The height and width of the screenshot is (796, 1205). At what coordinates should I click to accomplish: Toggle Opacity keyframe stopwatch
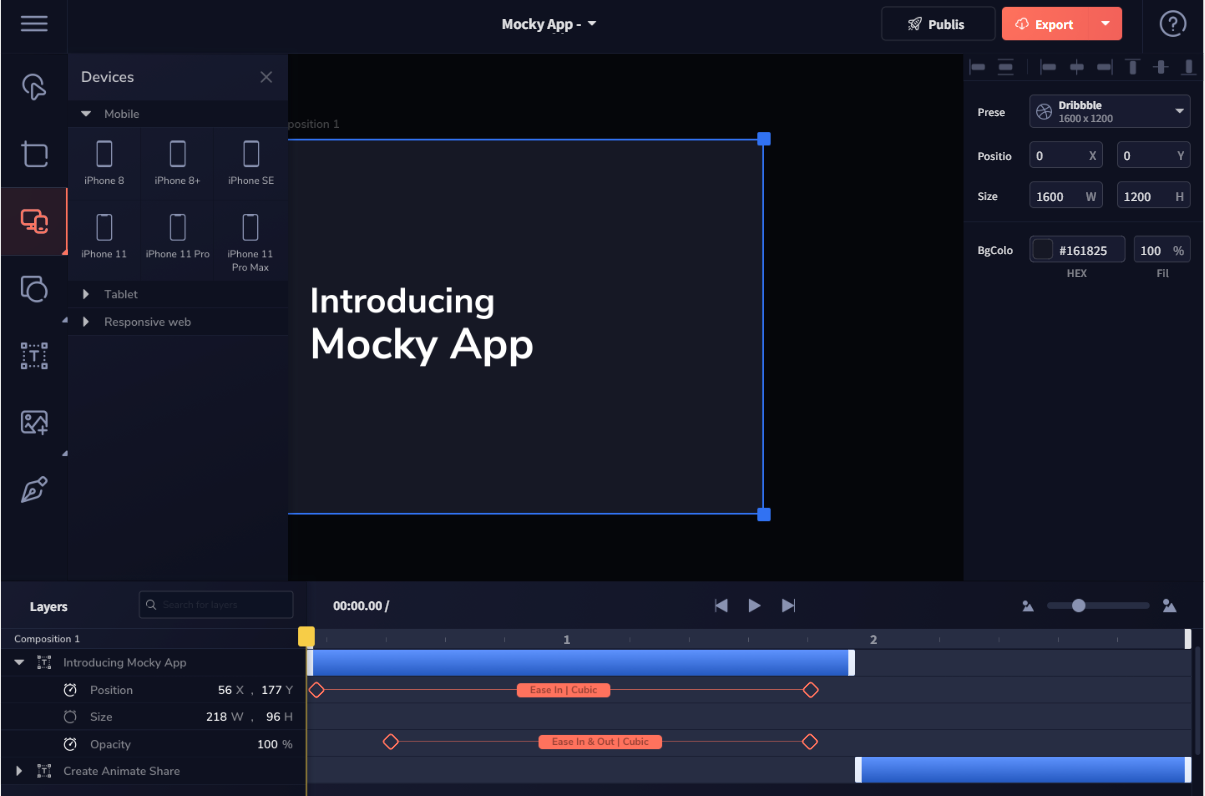70,744
